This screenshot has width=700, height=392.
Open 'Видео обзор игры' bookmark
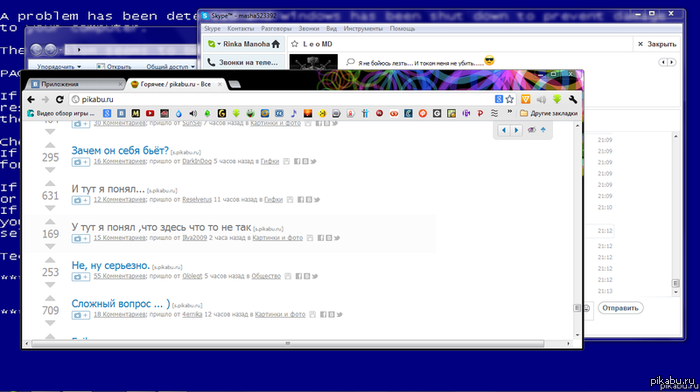point(61,113)
